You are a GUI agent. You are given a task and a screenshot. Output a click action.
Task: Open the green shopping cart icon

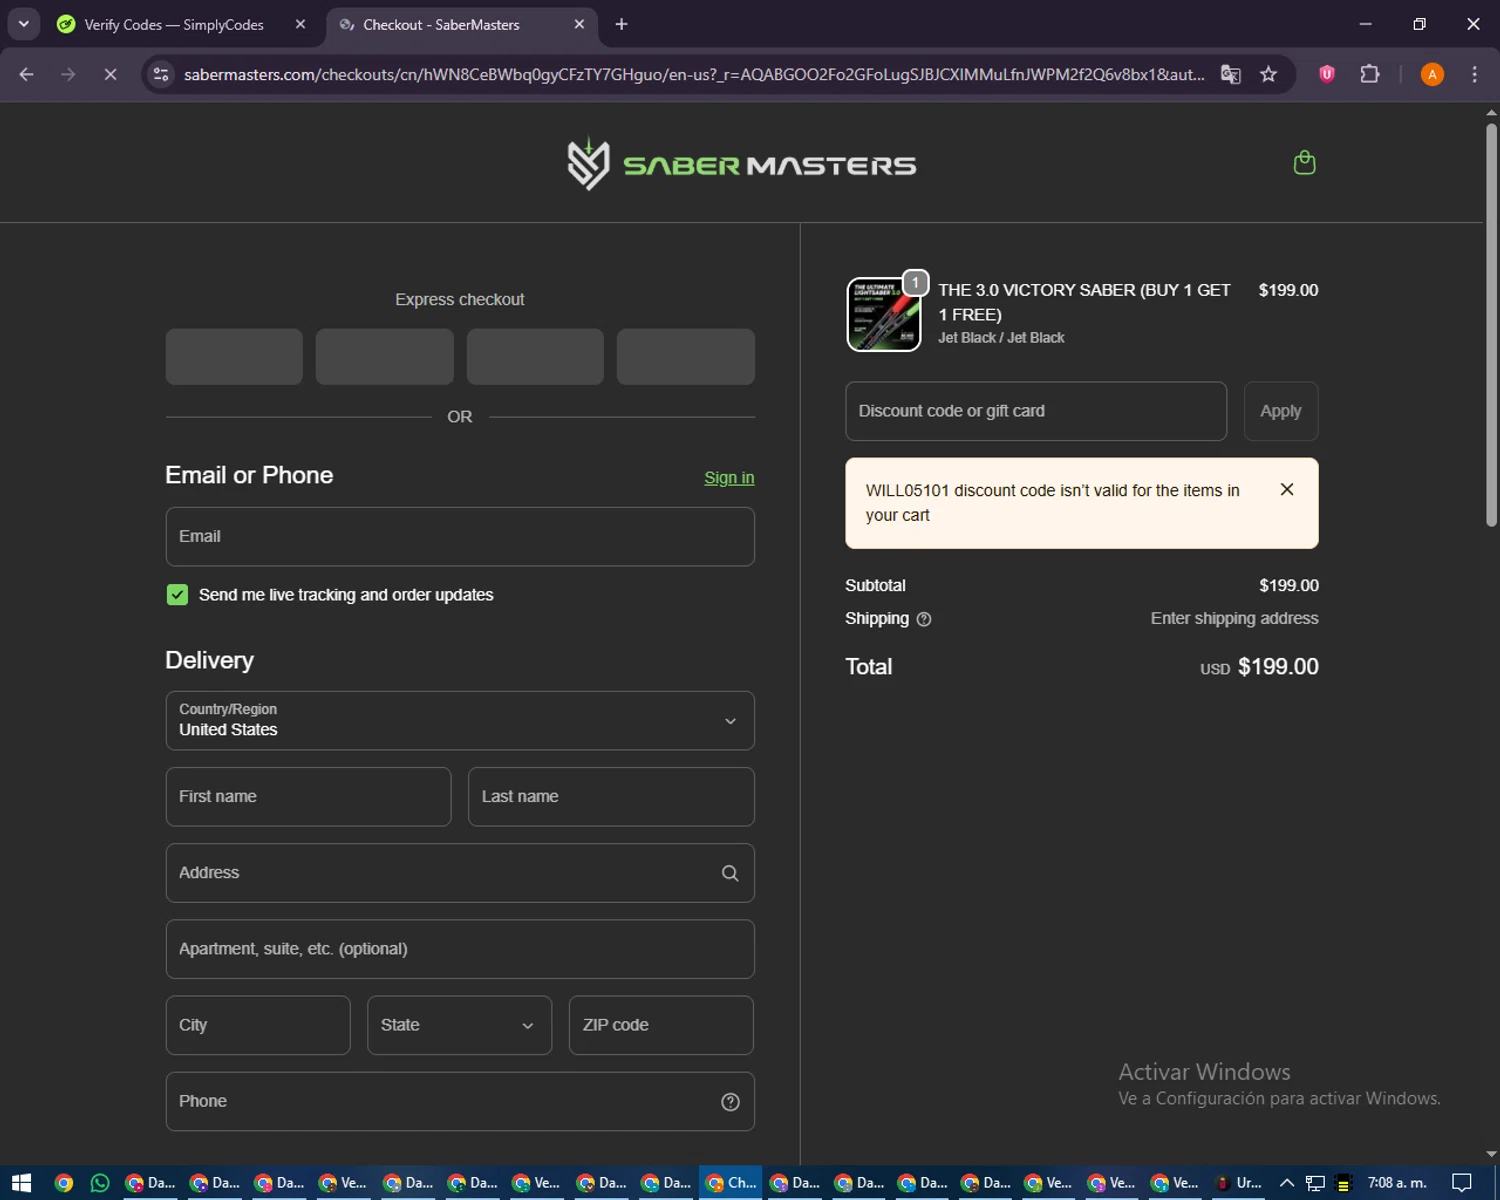tap(1304, 162)
